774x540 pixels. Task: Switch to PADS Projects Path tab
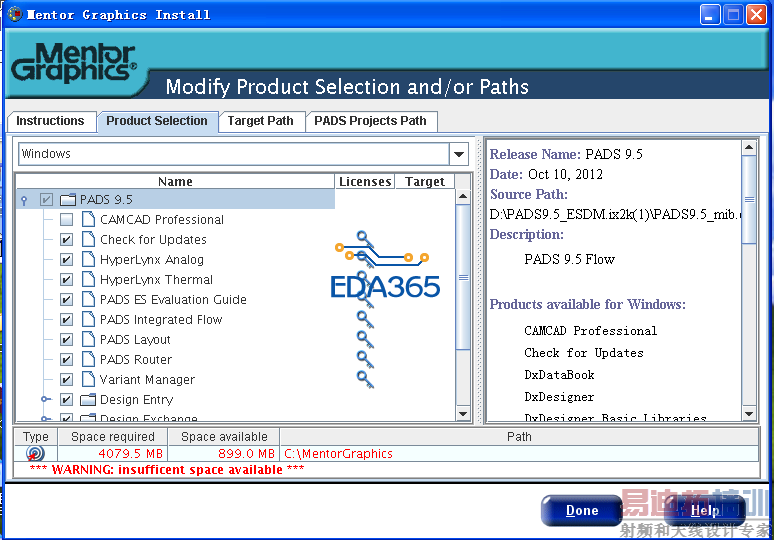[370, 121]
